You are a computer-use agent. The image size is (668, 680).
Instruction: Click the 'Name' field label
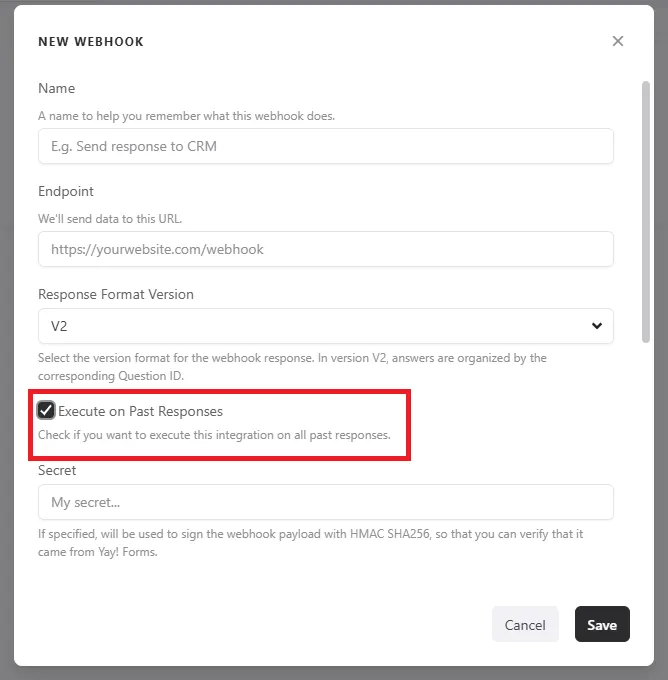57,88
